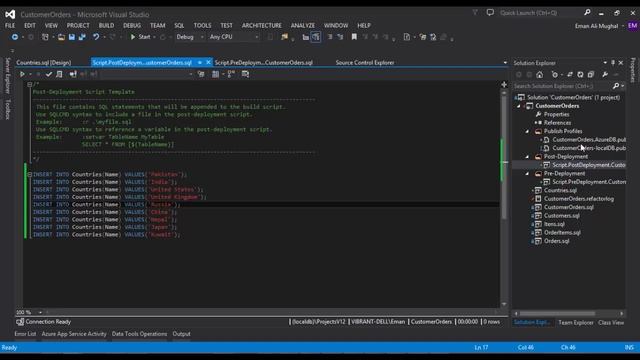
Task: Click the Save All icon
Action: [82, 37]
